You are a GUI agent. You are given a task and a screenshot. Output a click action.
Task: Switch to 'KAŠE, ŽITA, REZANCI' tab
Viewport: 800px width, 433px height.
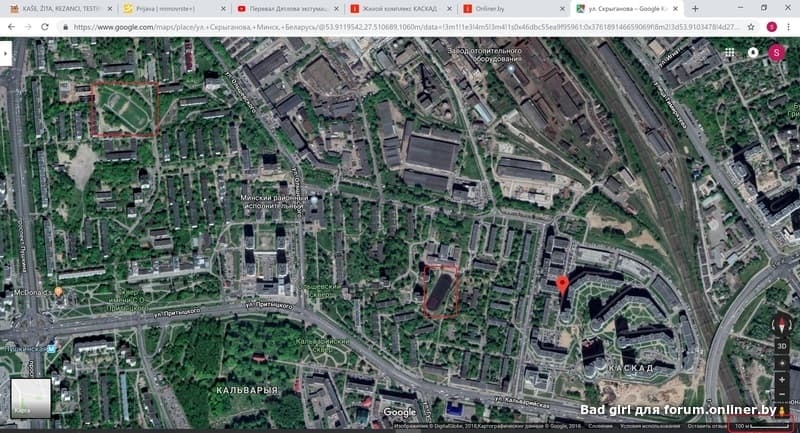pyautogui.click(x=60, y=9)
